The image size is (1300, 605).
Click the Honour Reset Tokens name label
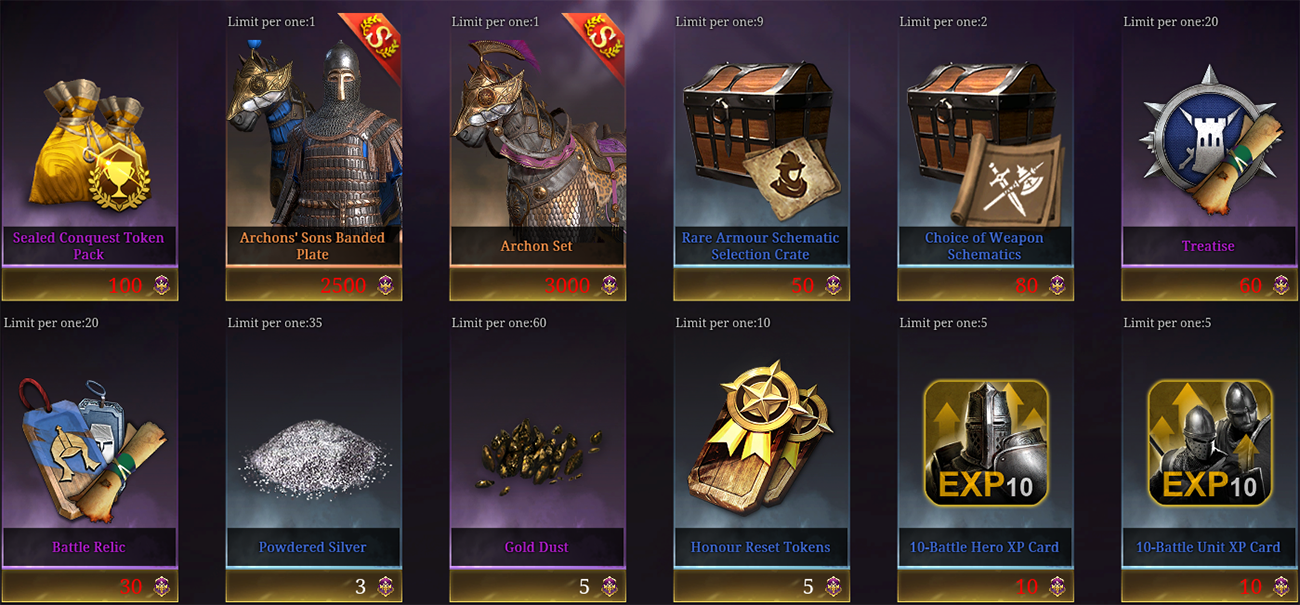tap(761, 547)
